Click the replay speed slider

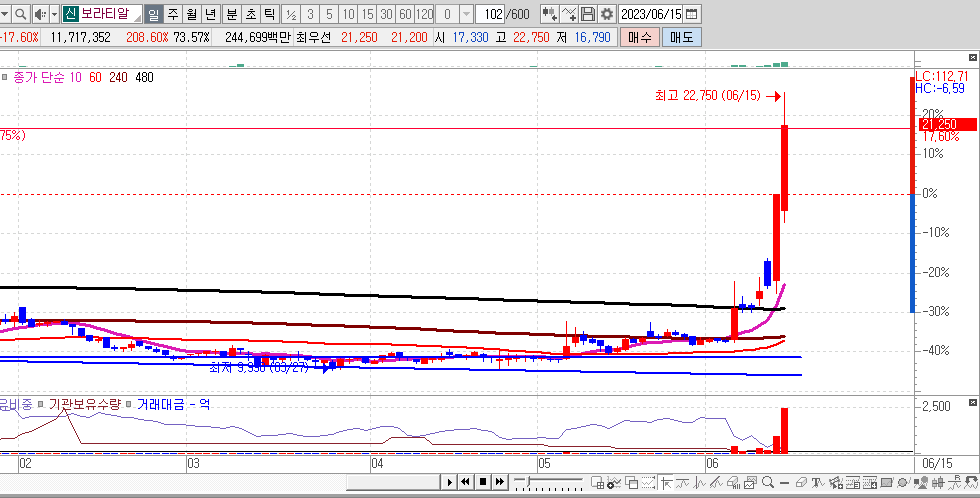(x=548, y=482)
